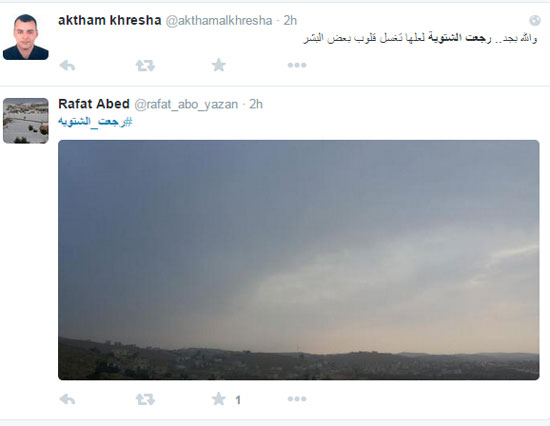The image size is (550, 426).
Task: View favorite count 1 on Rafat's tweet
Action: click(x=238, y=400)
